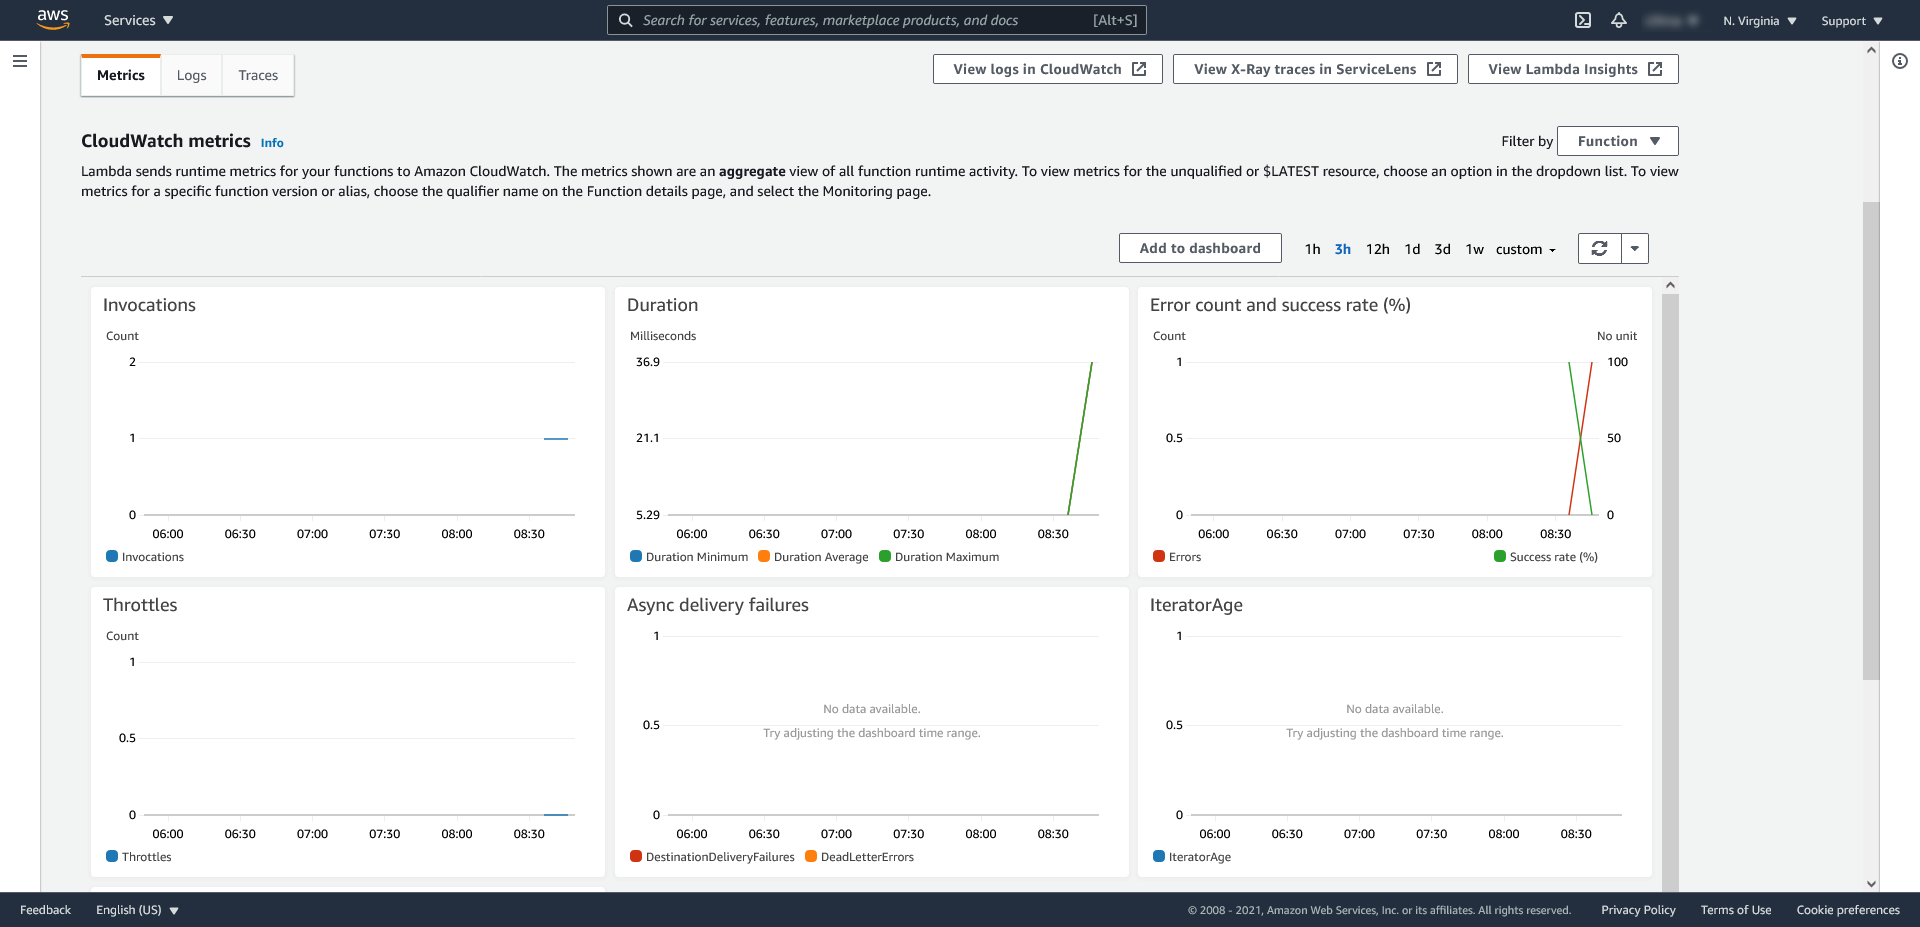Click View logs in CloudWatch button
The height and width of the screenshot is (927, 1920).
coord(1048,69)
